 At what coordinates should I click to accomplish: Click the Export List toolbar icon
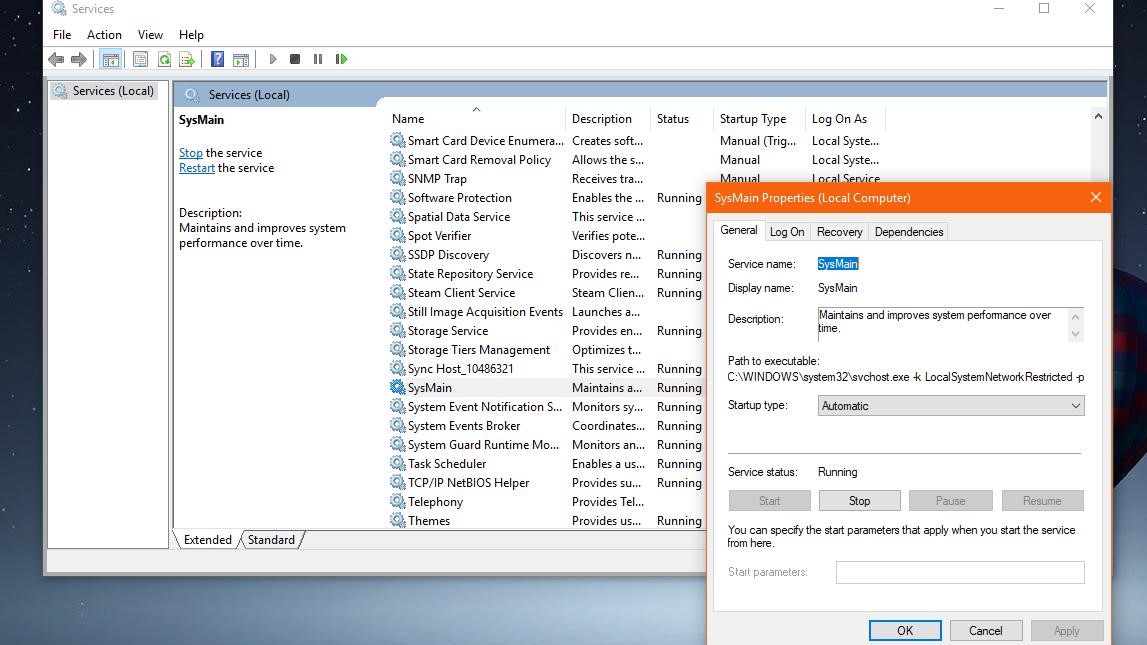tap(187, 60)
